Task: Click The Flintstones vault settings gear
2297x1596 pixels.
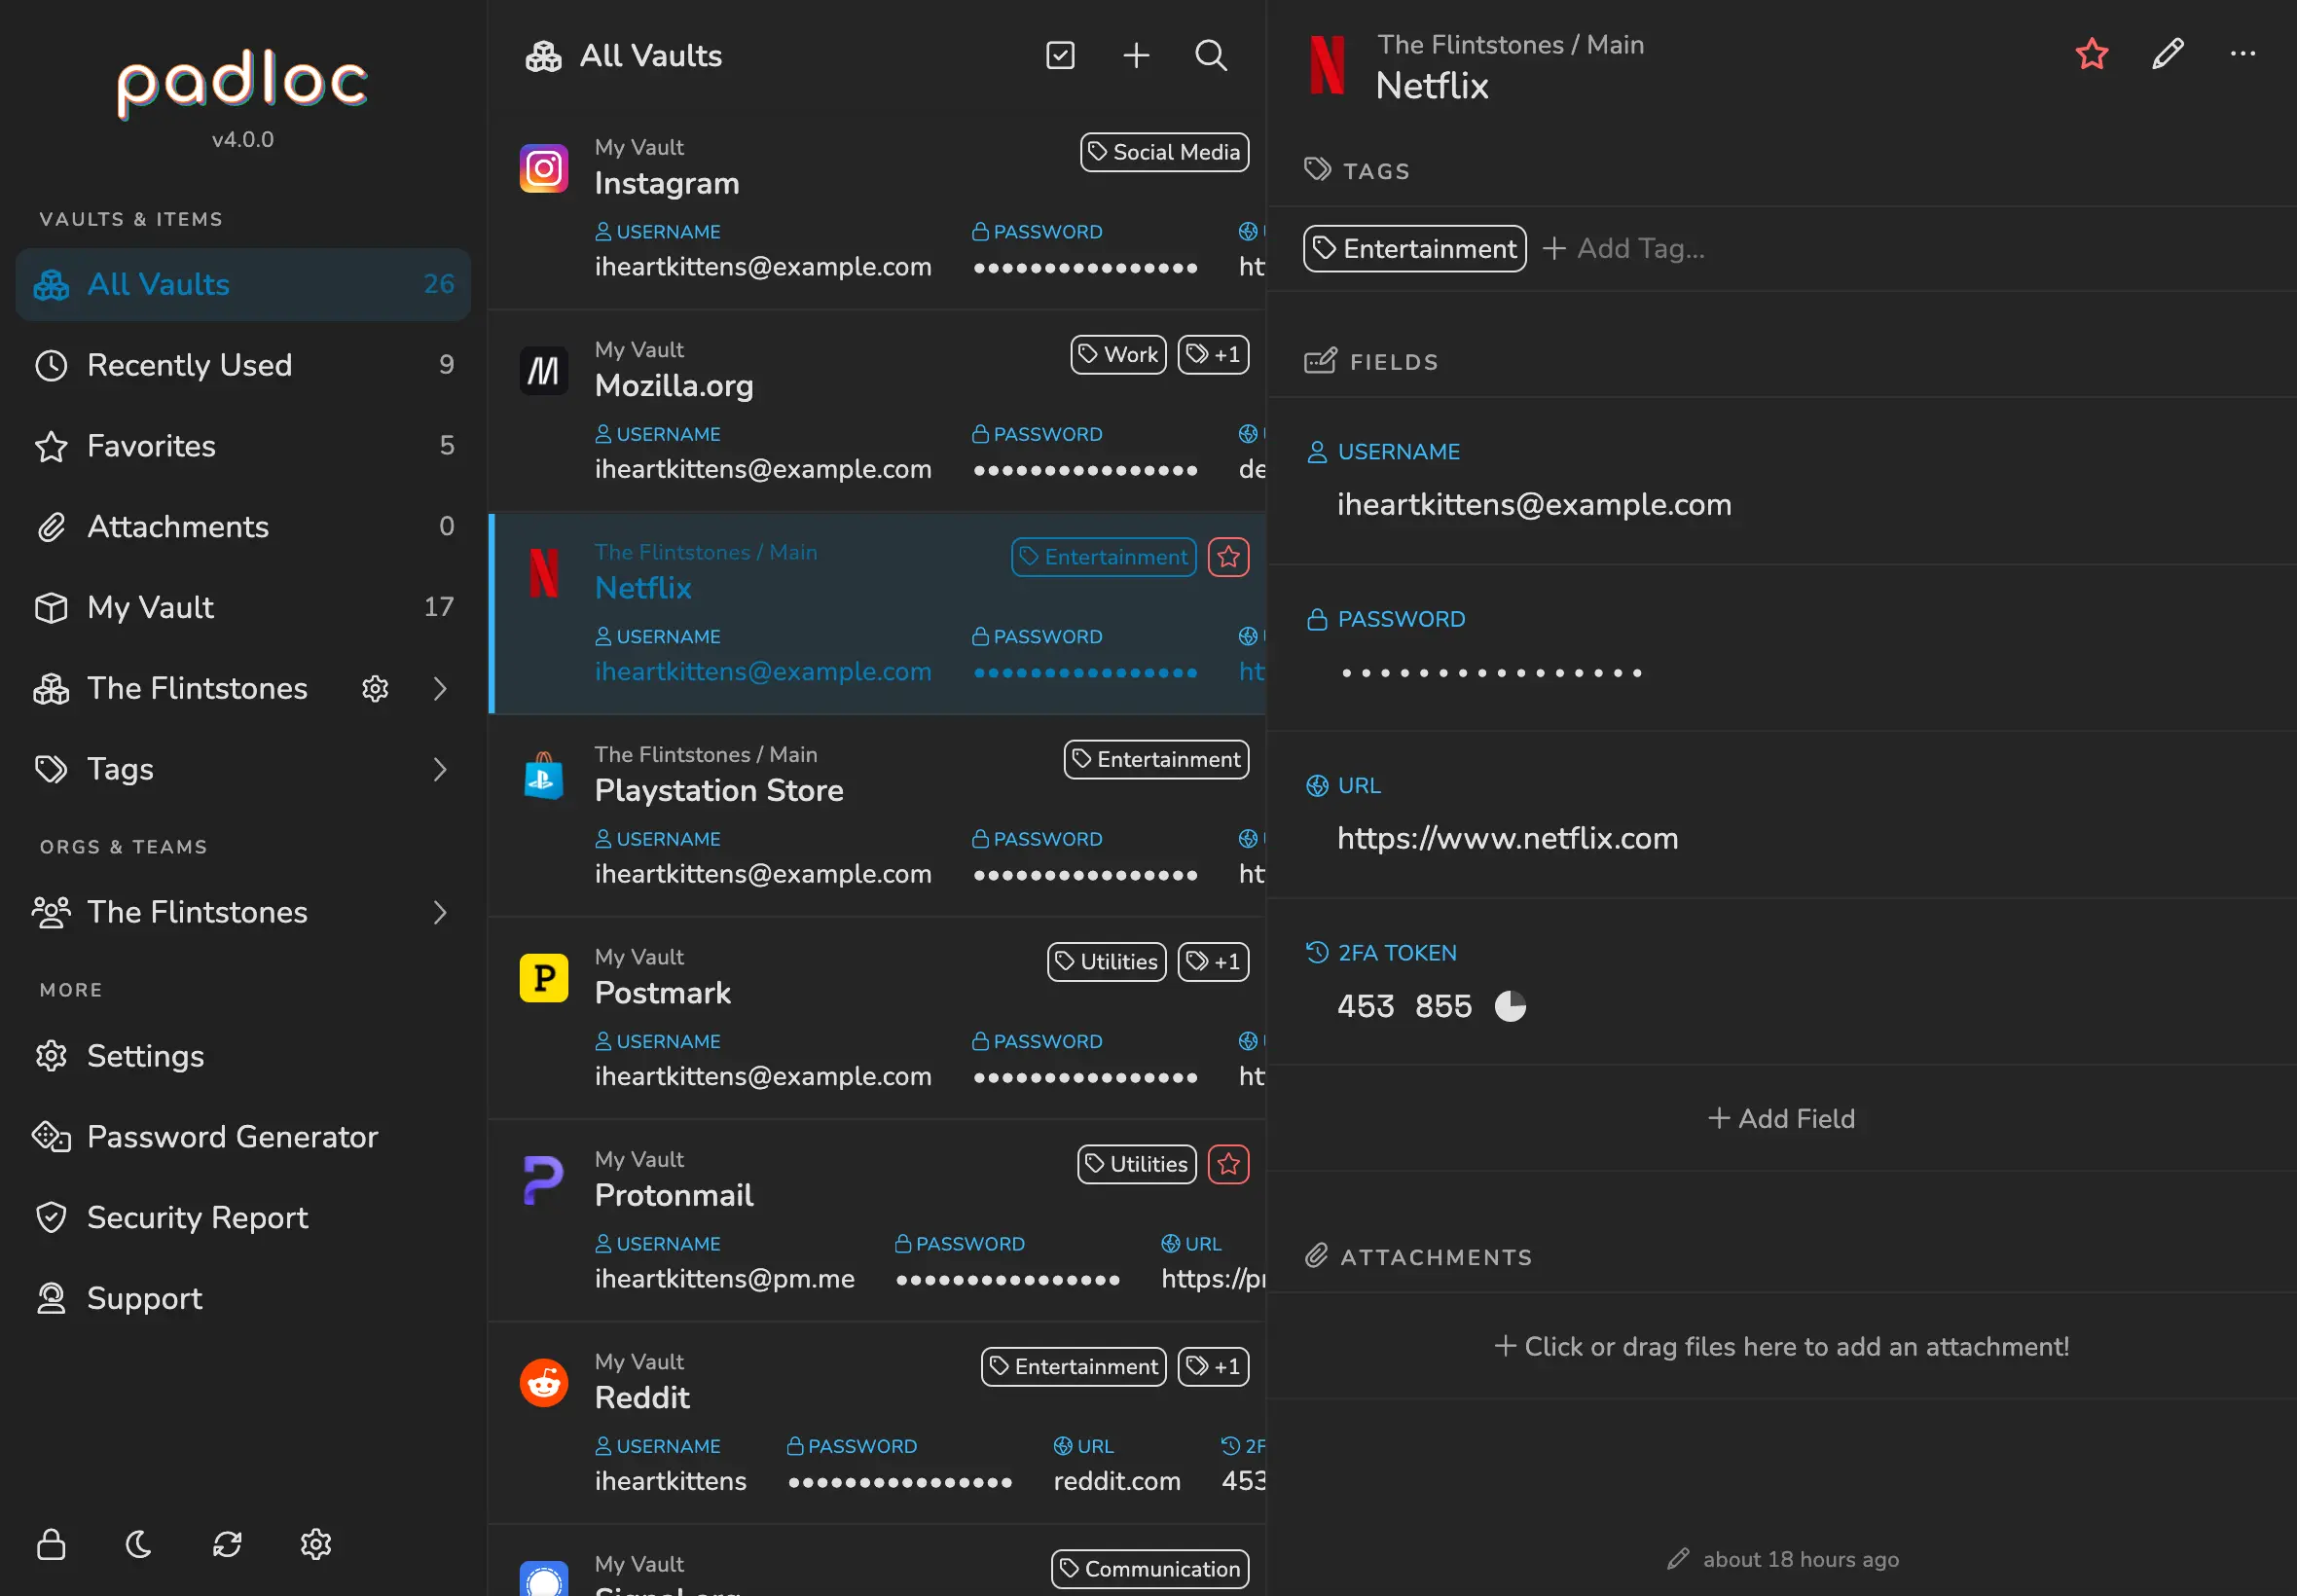Action: pos(375,688)
